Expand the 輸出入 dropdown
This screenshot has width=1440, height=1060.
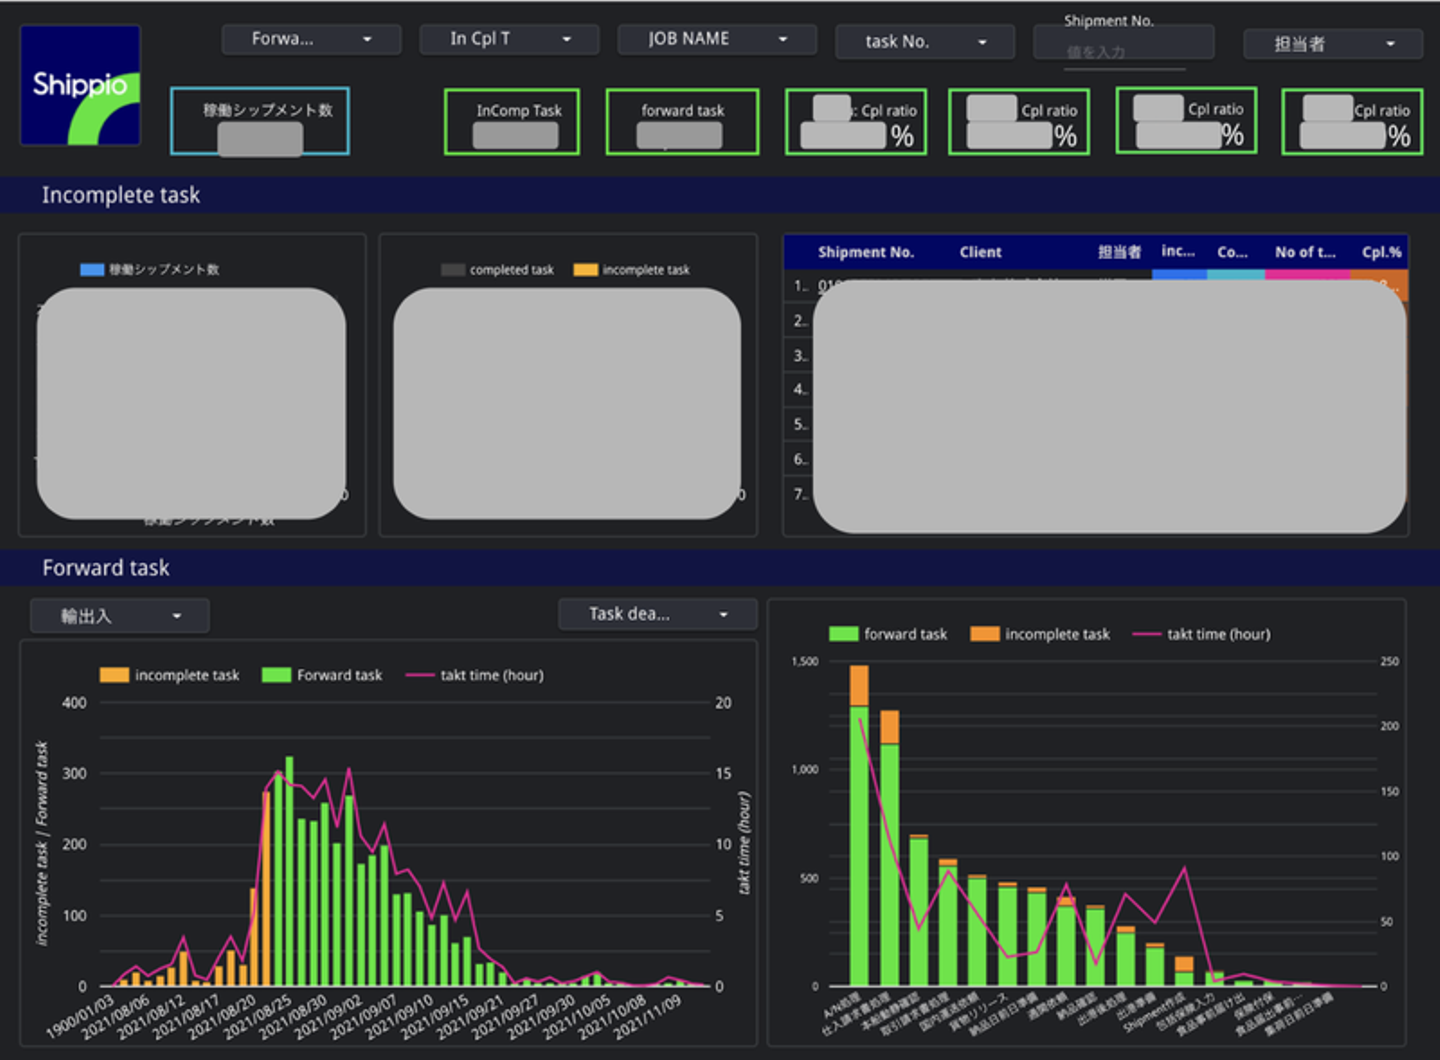[x=120, y=616]
